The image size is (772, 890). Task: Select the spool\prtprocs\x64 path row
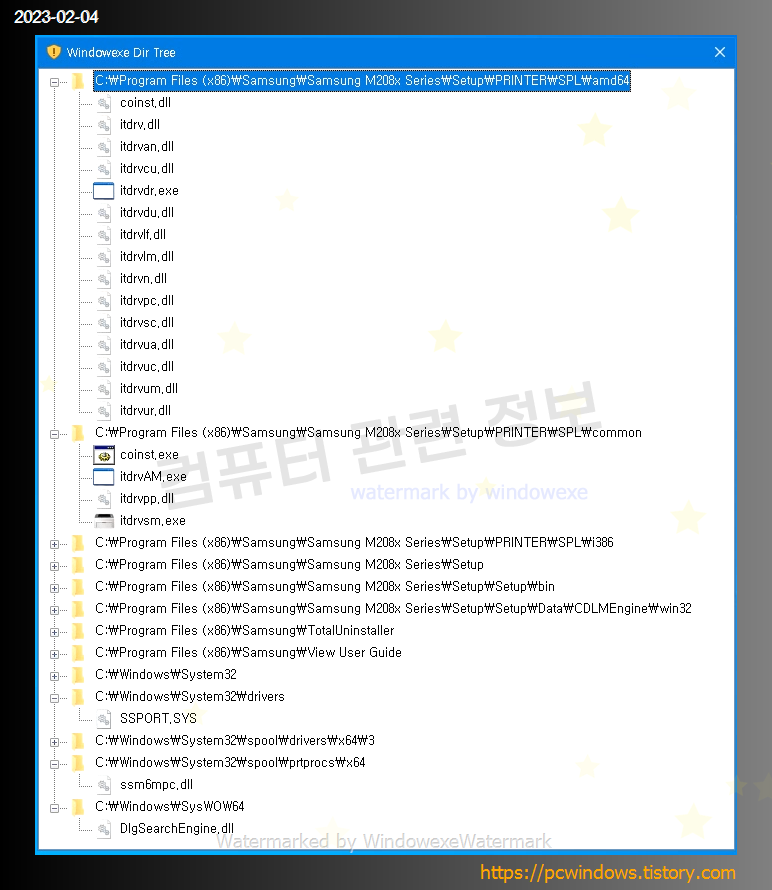tap(230, 763)
